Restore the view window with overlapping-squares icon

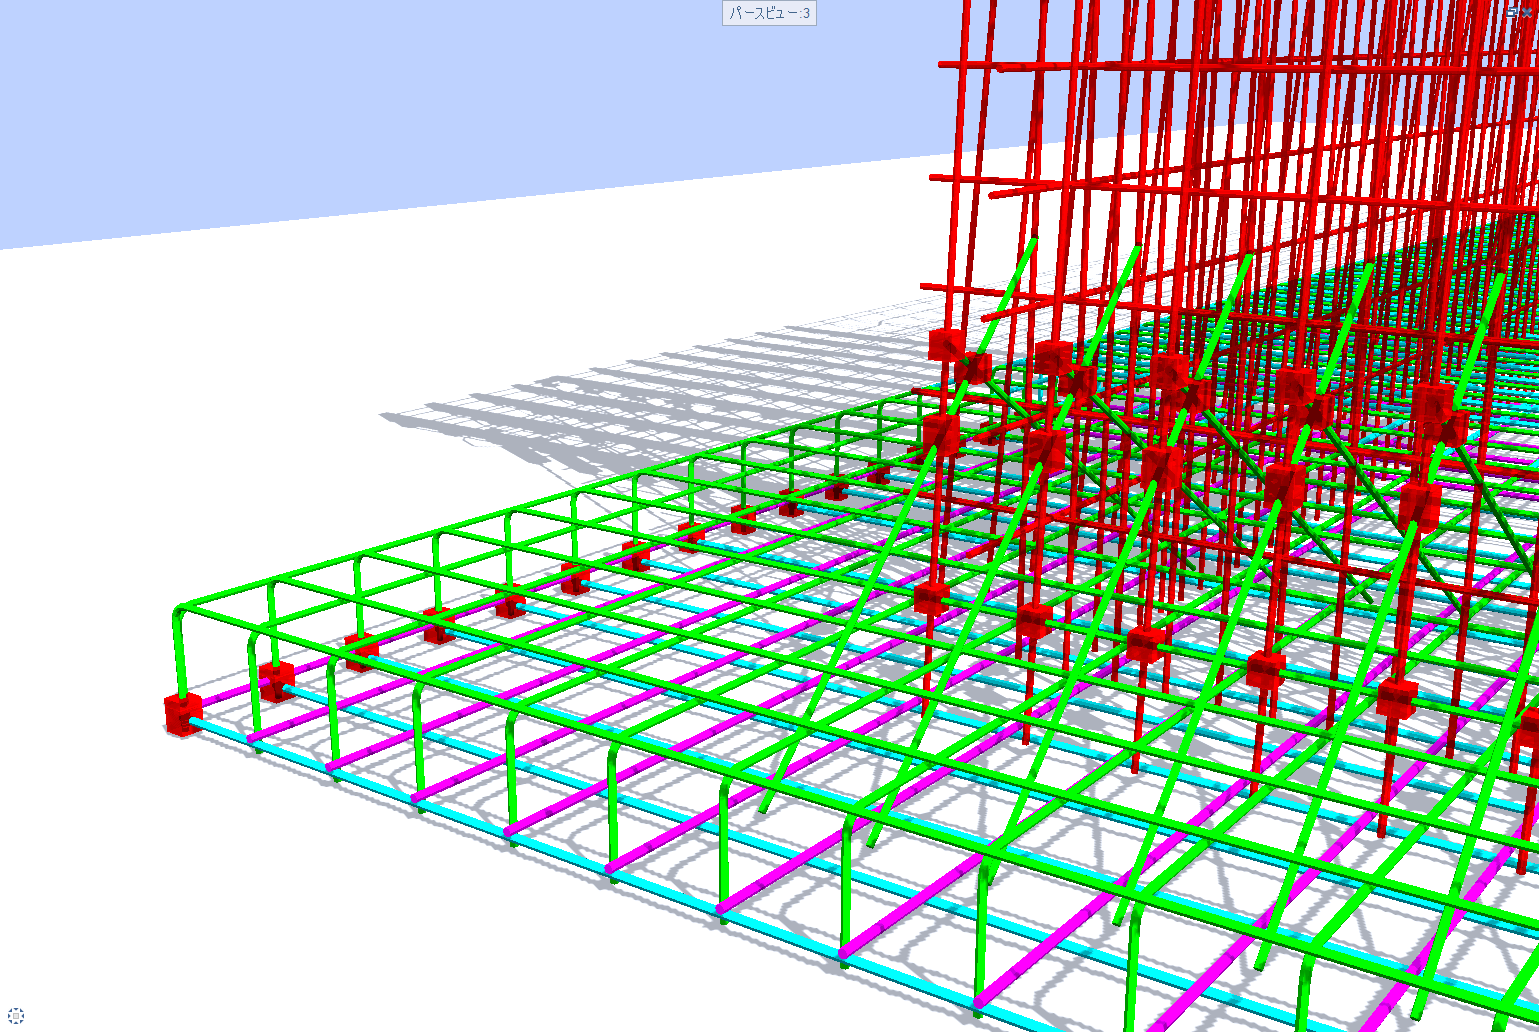1512,12
